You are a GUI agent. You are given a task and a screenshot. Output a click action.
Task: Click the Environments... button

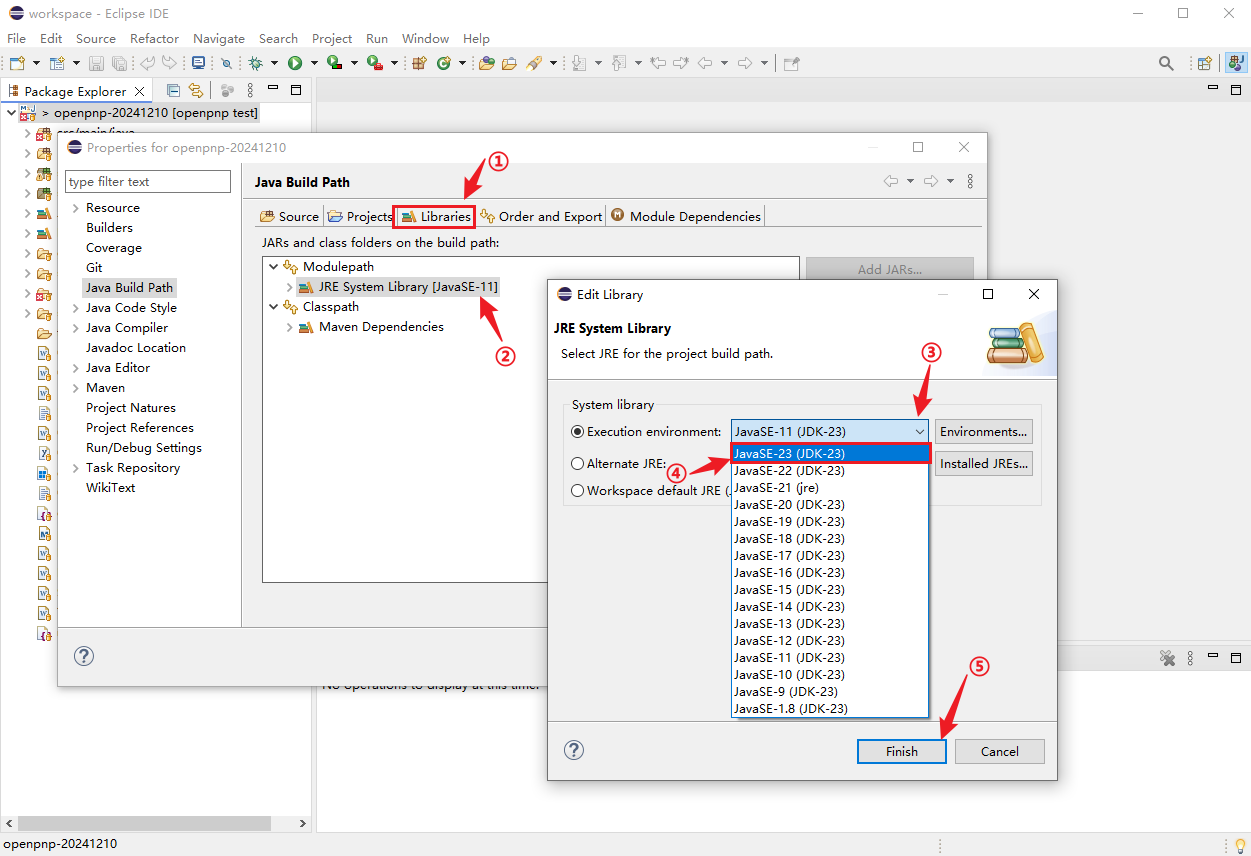coord(984,432)
